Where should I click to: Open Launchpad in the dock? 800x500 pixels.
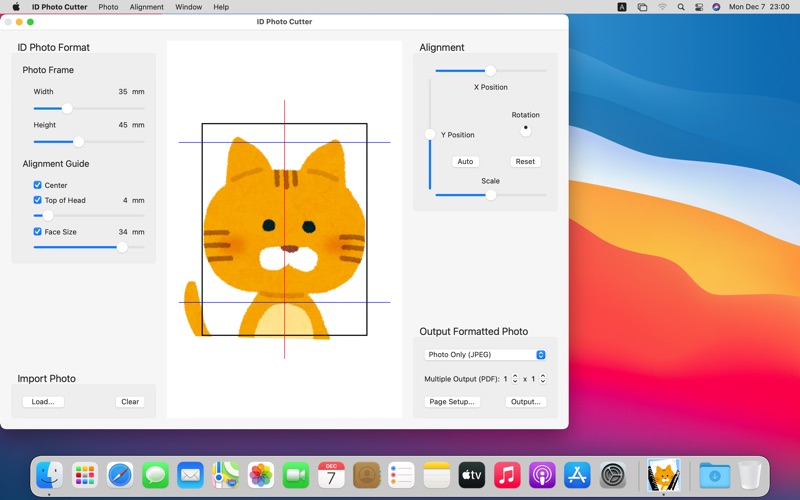coord(85,475)
